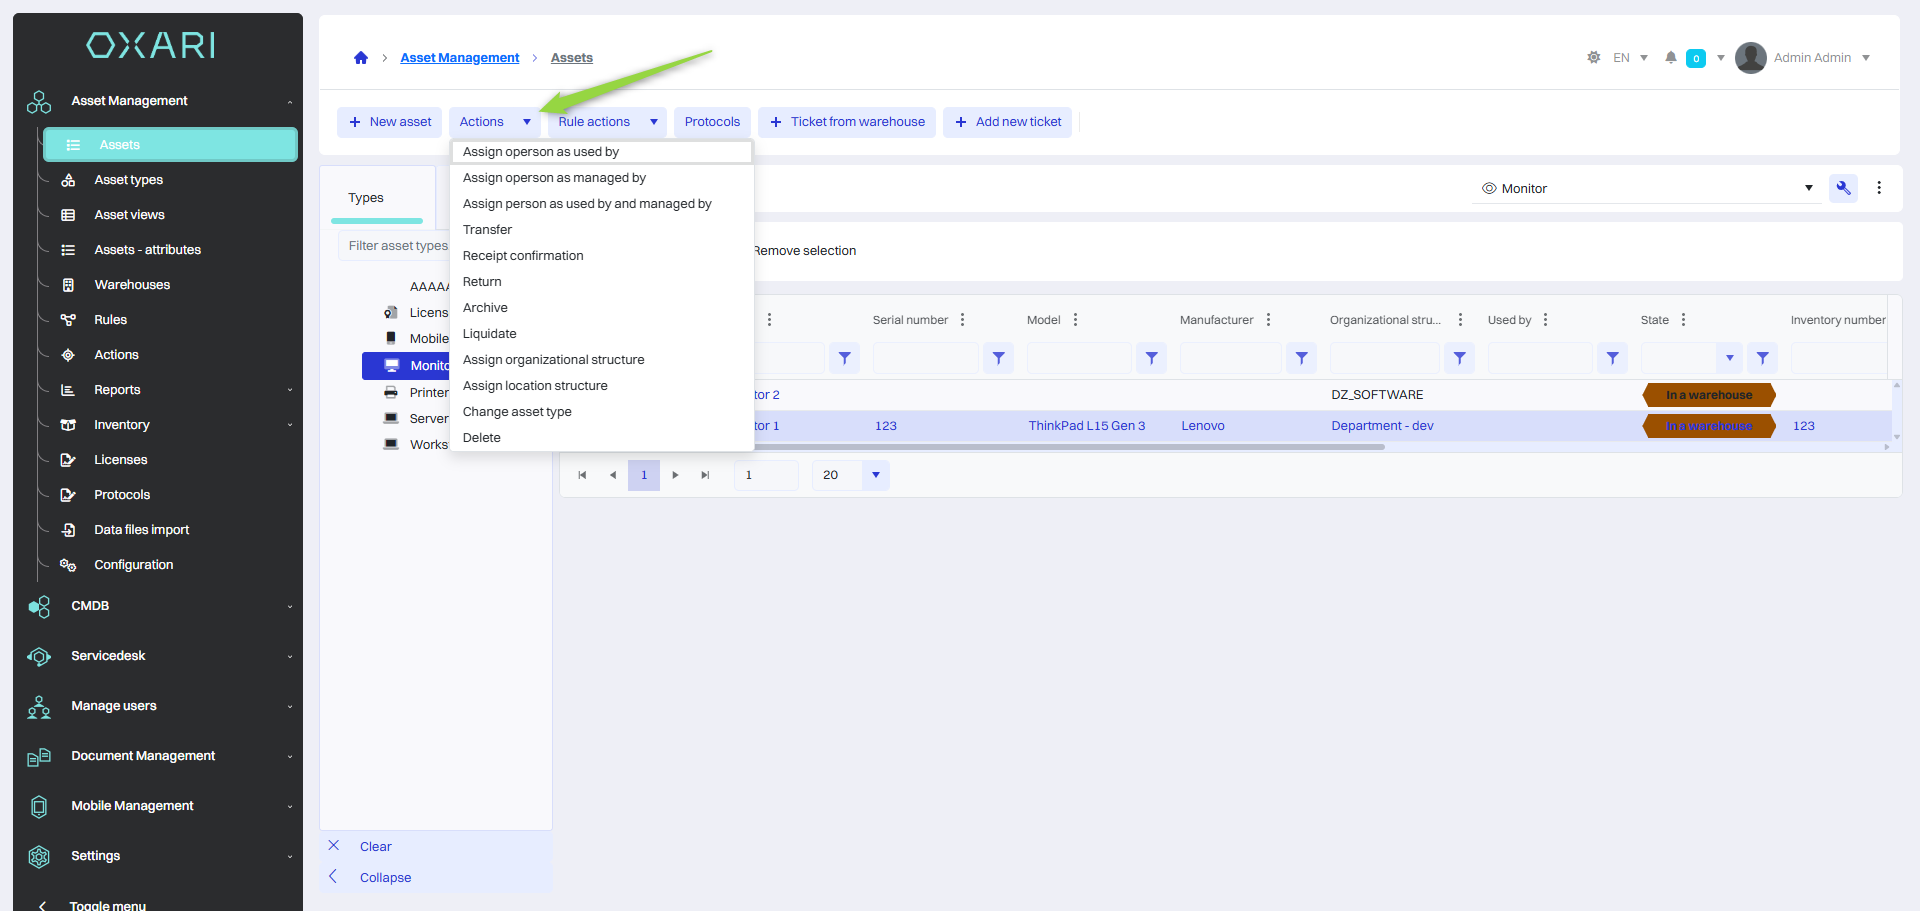
Task: Open the Asset Management breadcrumb link
Action: click(460, 58)
